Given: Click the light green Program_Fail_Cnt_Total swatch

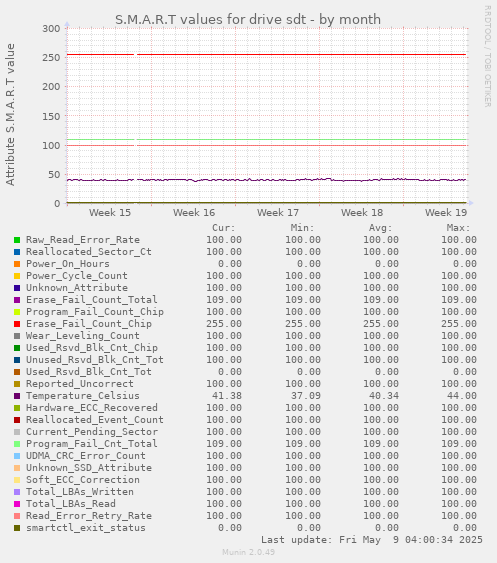Looking at the screenshot, I should pyautogui.click(x=17, y=444).
